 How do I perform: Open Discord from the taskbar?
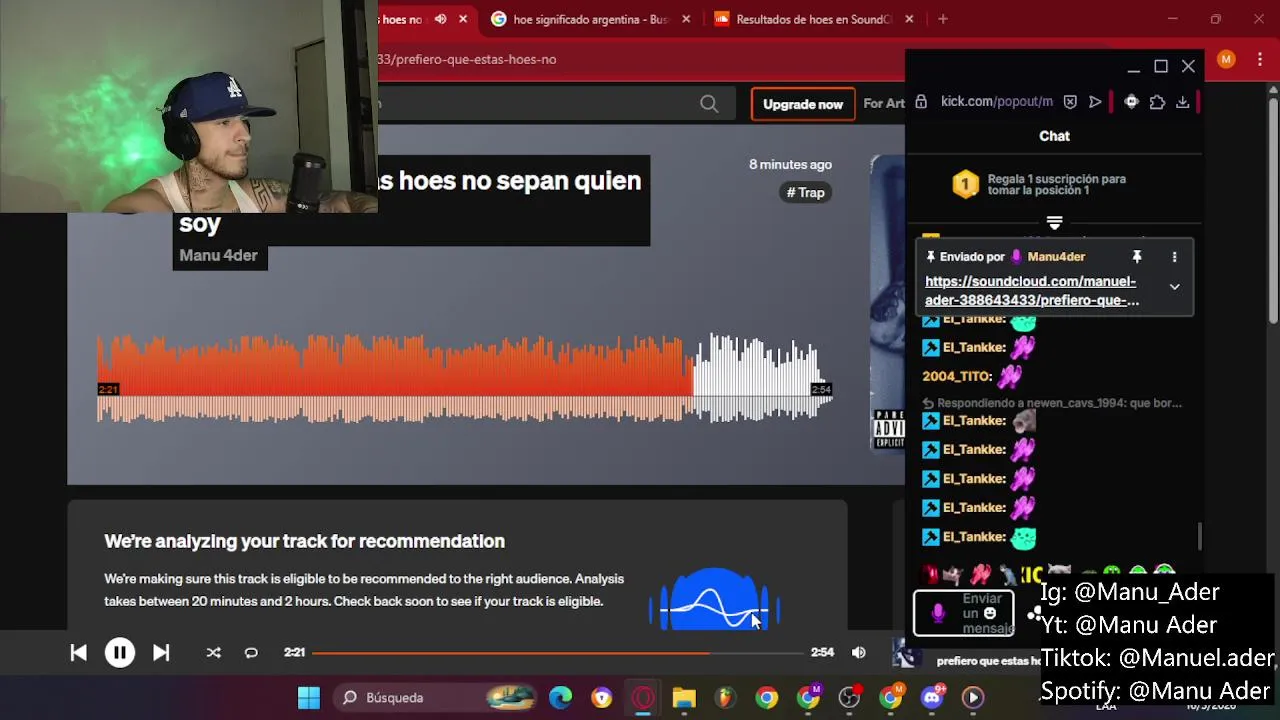click(932, 697)
